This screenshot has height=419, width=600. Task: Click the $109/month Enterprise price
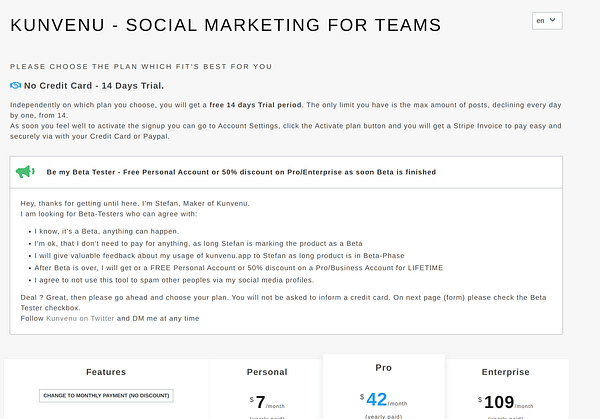click(x=505, y=400)
